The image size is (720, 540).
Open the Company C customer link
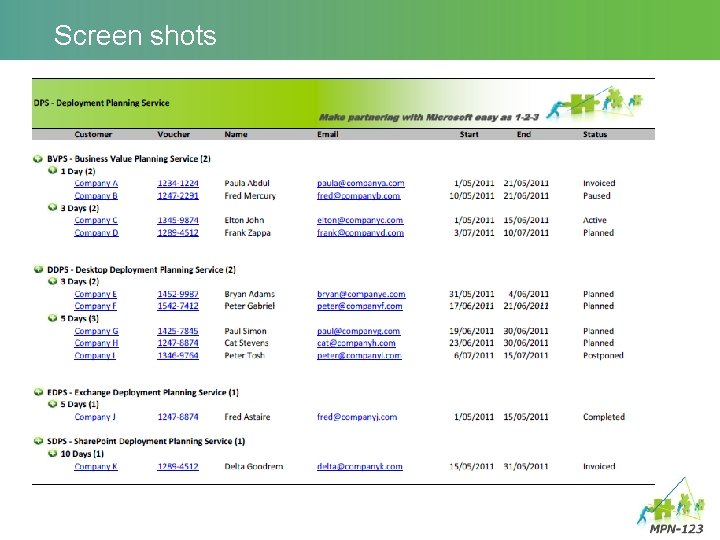pyautogui.click(x=96, y=220)
